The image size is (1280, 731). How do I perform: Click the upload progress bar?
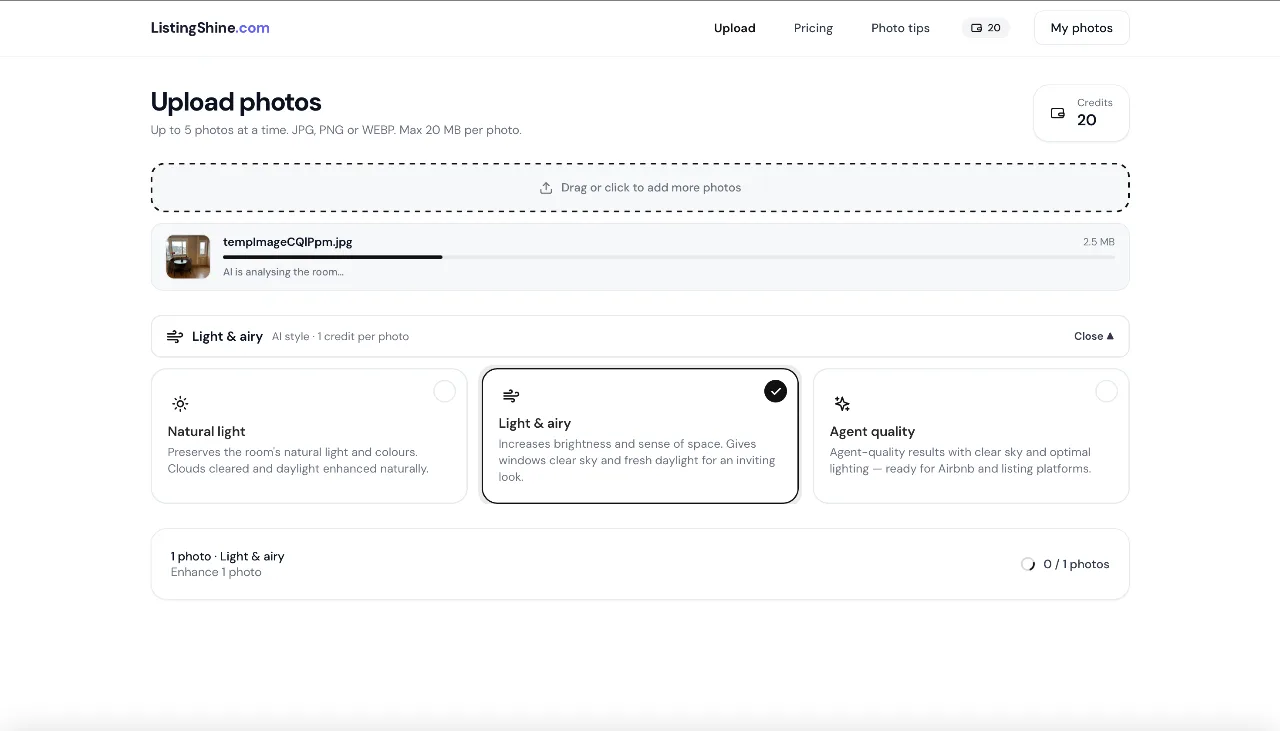coord(669,257)
